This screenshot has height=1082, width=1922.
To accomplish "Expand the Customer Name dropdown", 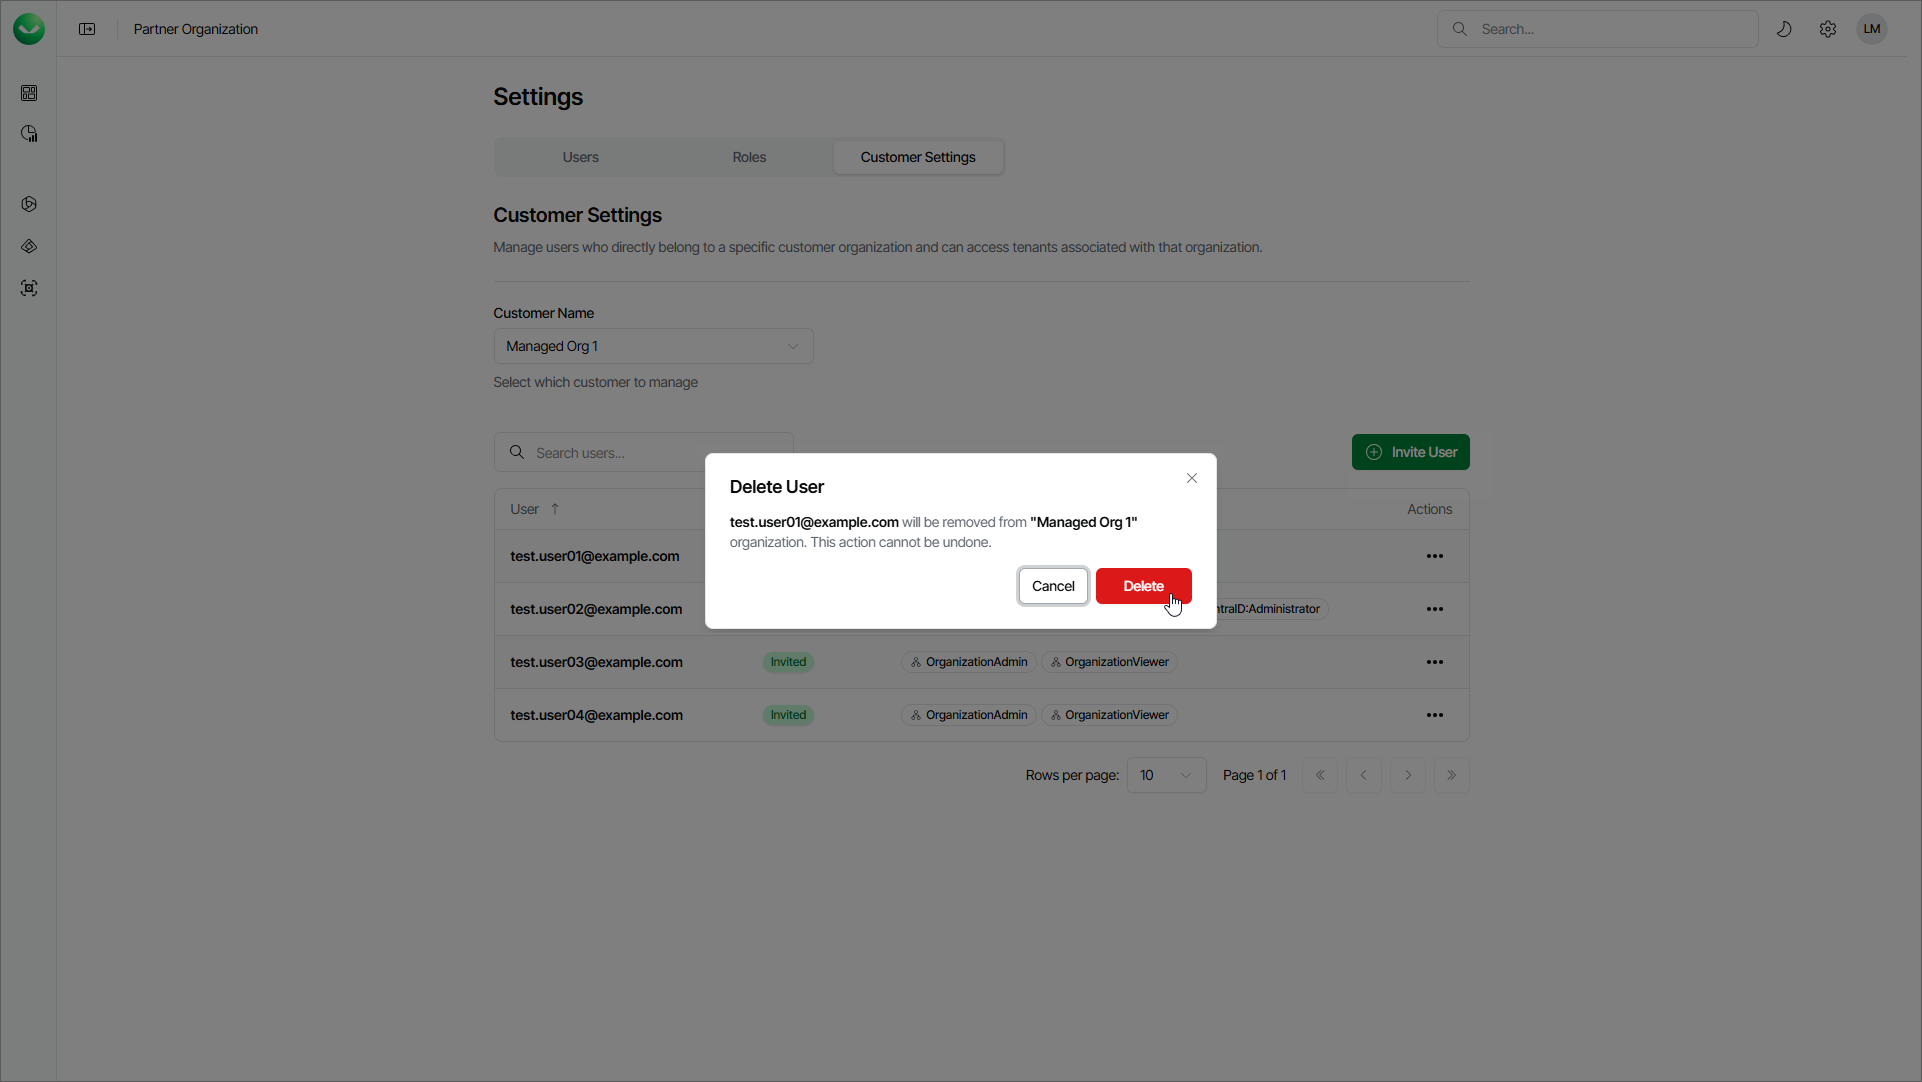I will point(653,346).
